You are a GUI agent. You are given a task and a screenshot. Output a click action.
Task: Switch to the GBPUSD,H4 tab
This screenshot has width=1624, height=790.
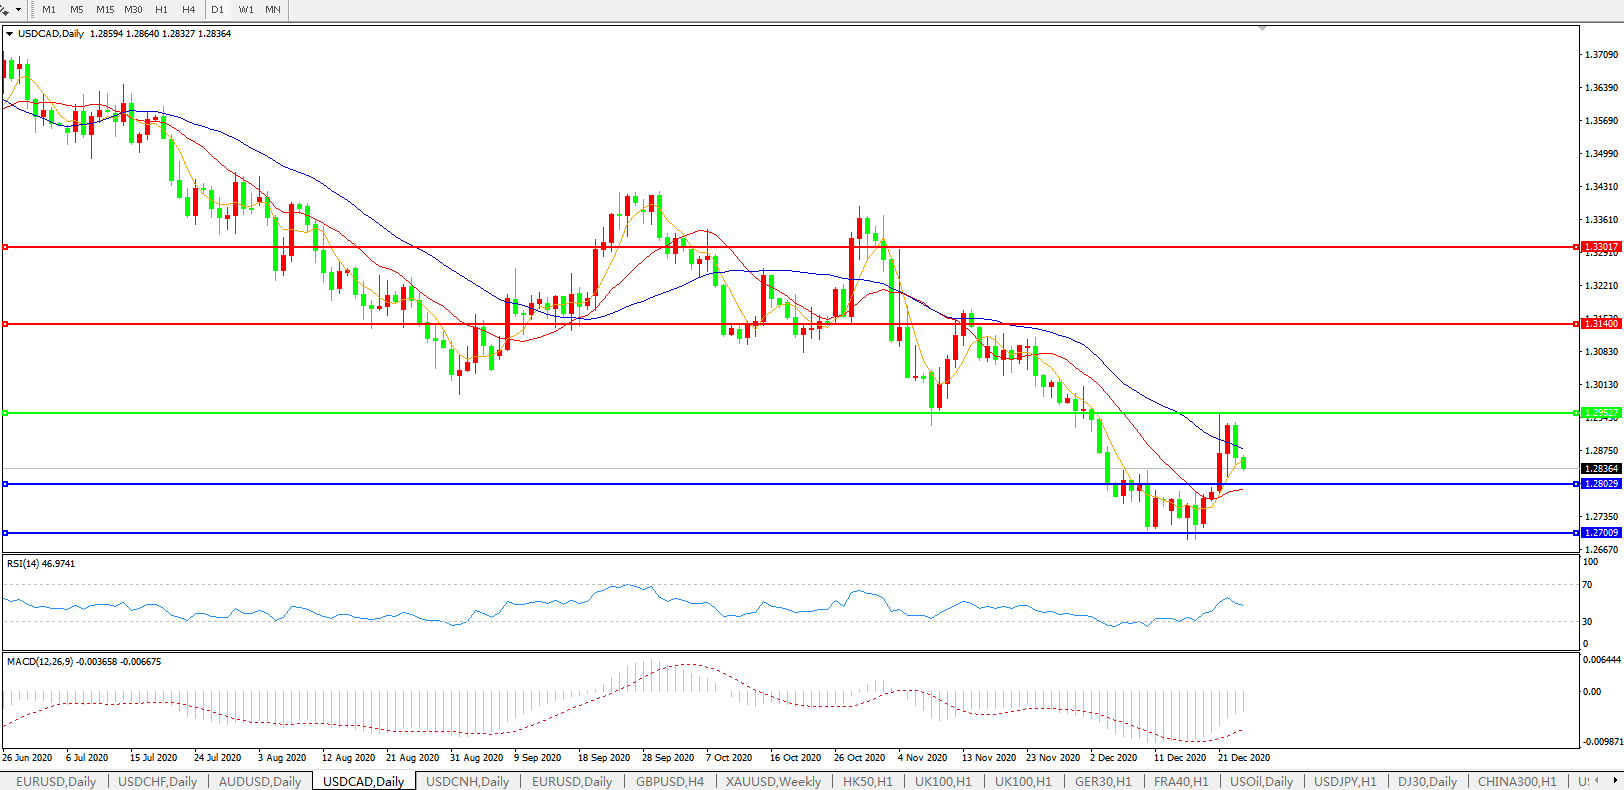click(669, 781)
